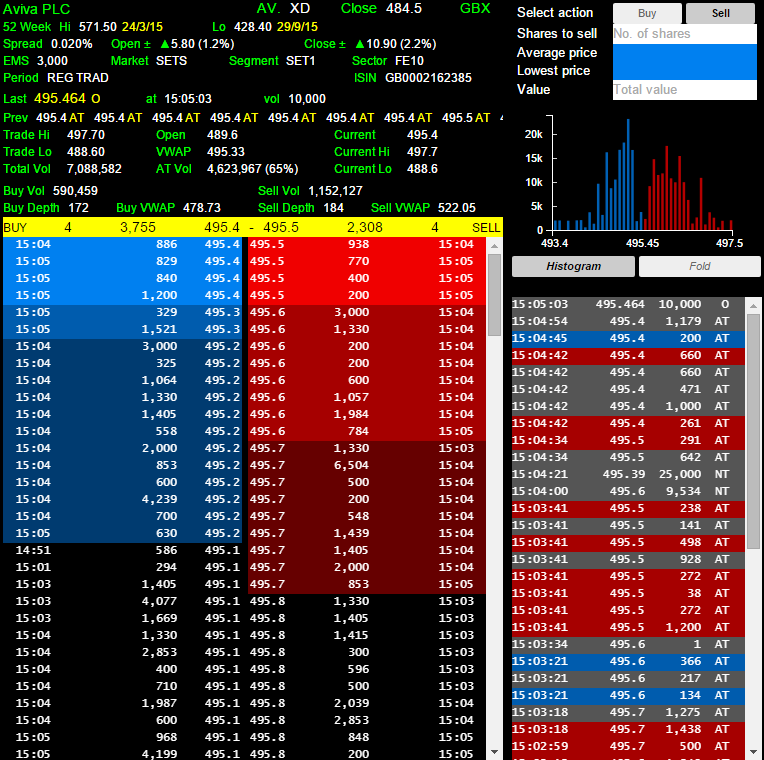The width and height of the screenshot is (764, 760).
Task: Click the Buy Vol value 590,459
Action: click(x=75, y=191)
